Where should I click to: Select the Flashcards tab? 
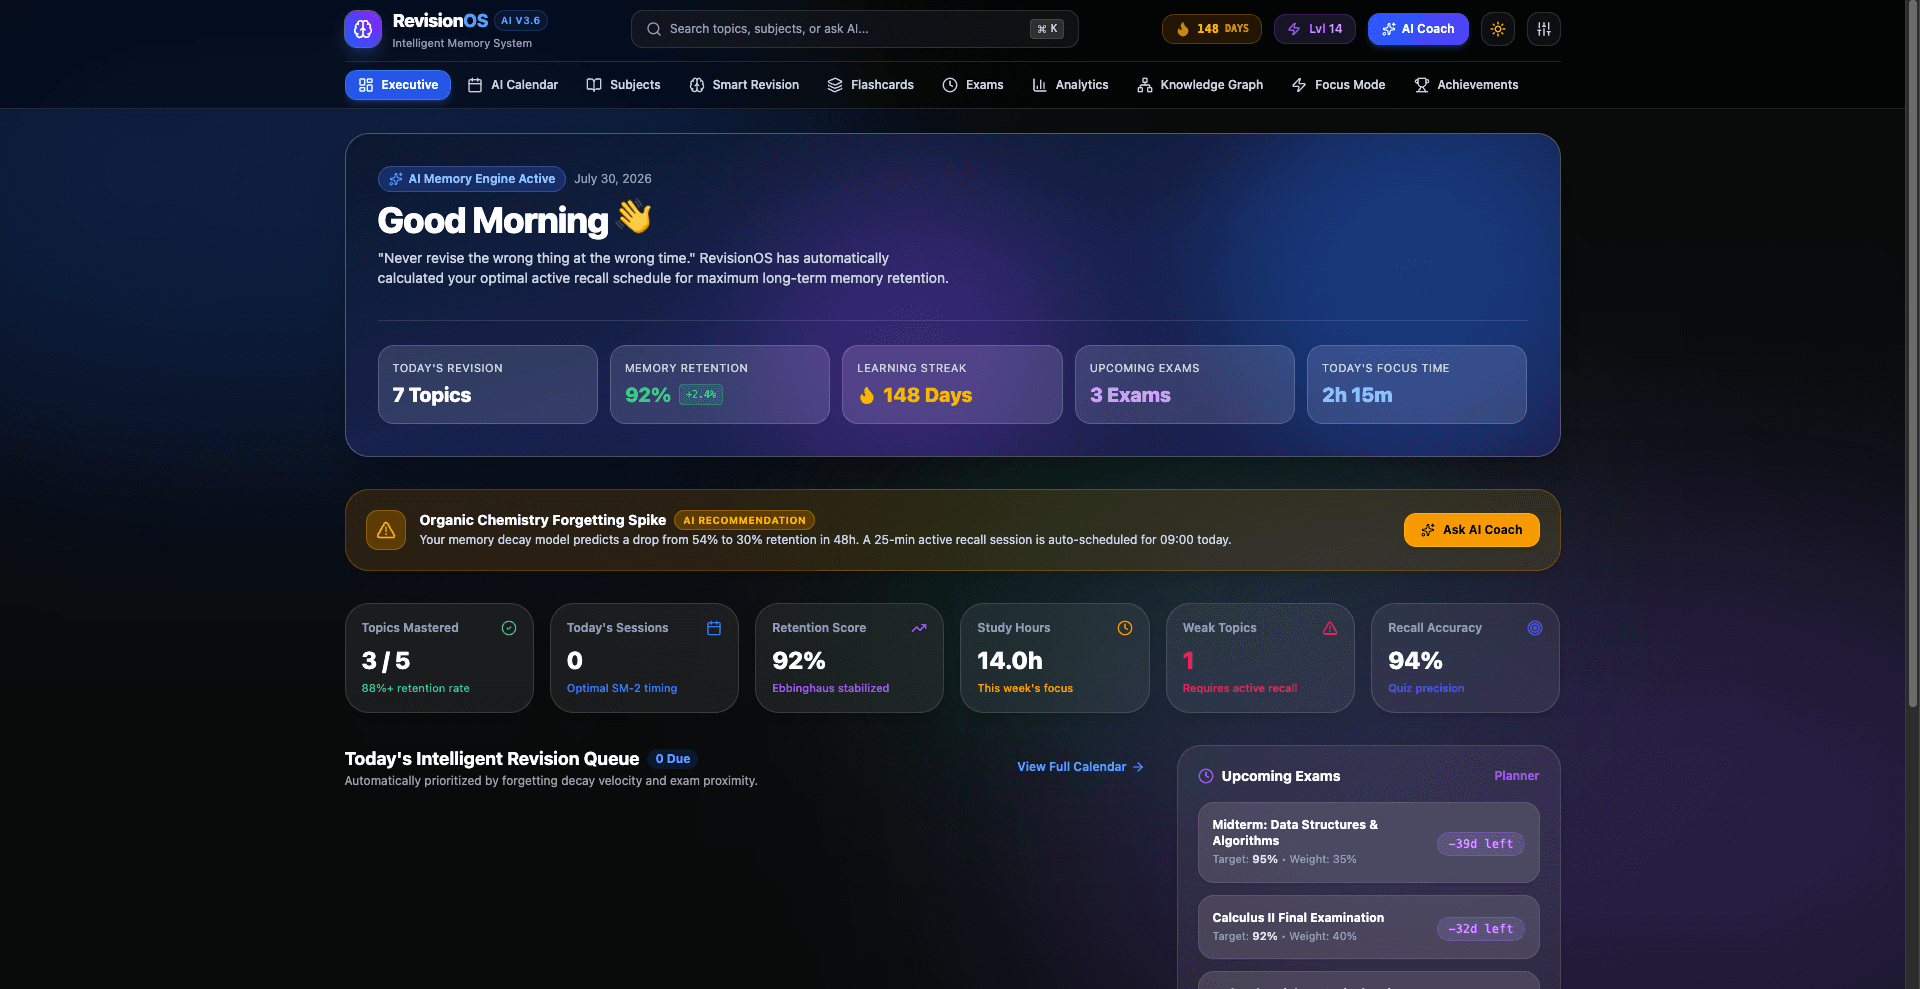[870, 85]
